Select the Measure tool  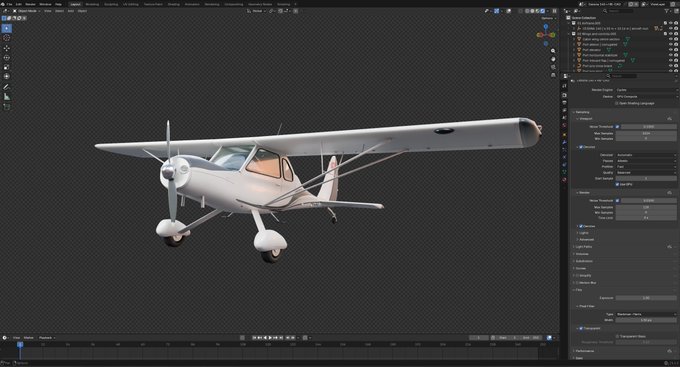(x=7, y=97)
